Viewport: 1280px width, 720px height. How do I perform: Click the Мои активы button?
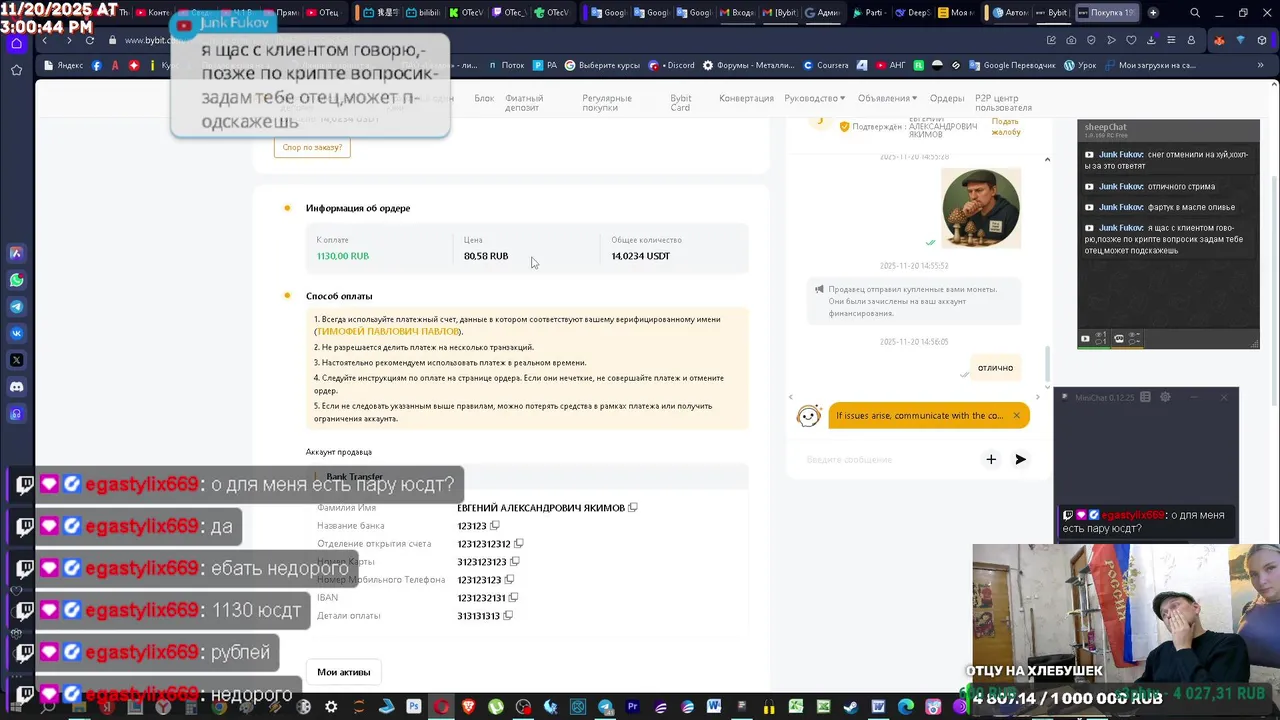(343, 672)
